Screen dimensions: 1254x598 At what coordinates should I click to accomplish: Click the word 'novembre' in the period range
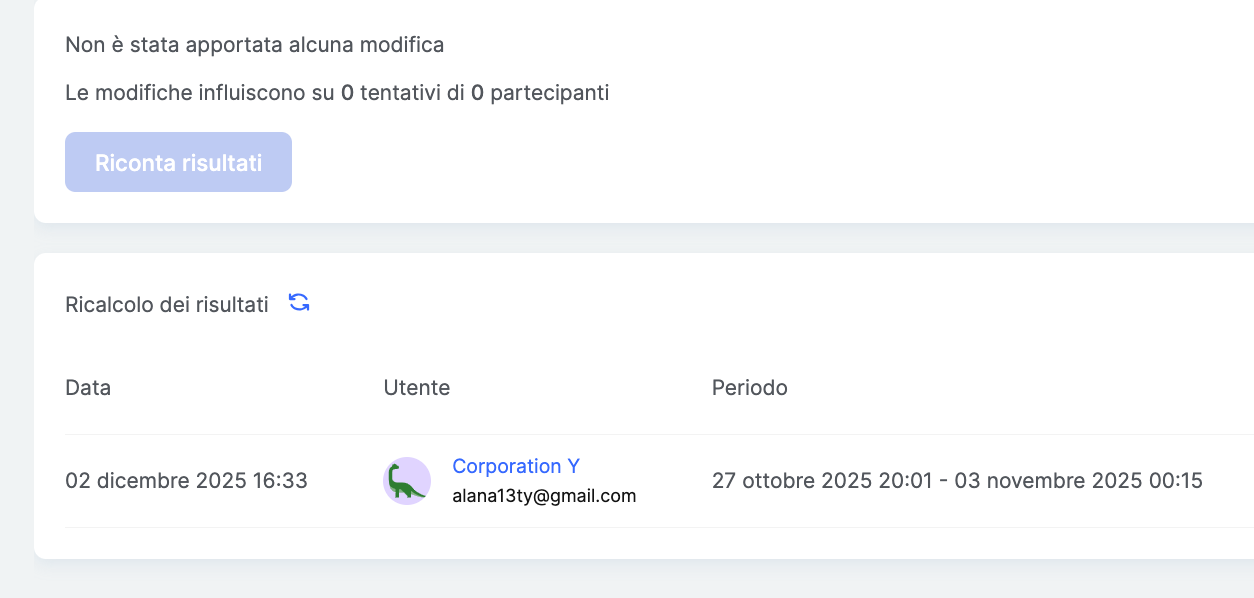(1037, 481)
